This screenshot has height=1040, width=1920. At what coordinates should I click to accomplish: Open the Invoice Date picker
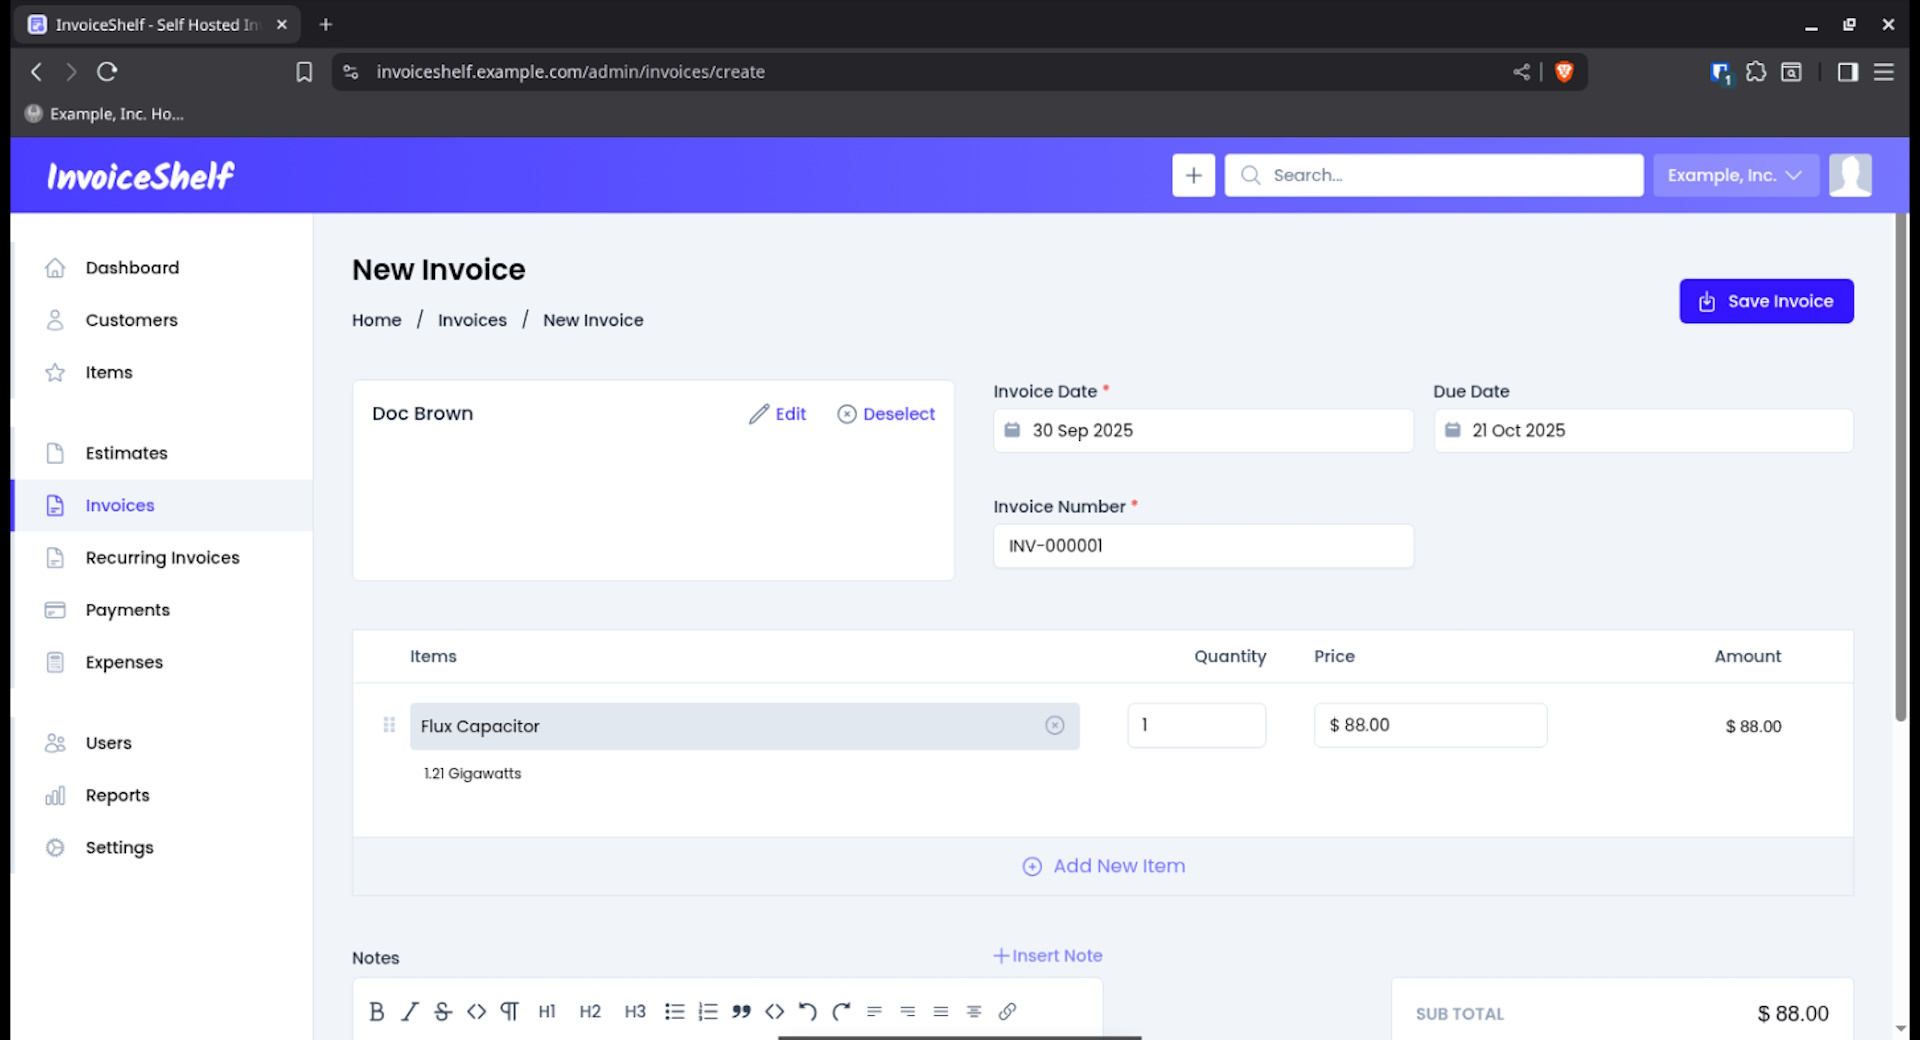point(1202,430)
